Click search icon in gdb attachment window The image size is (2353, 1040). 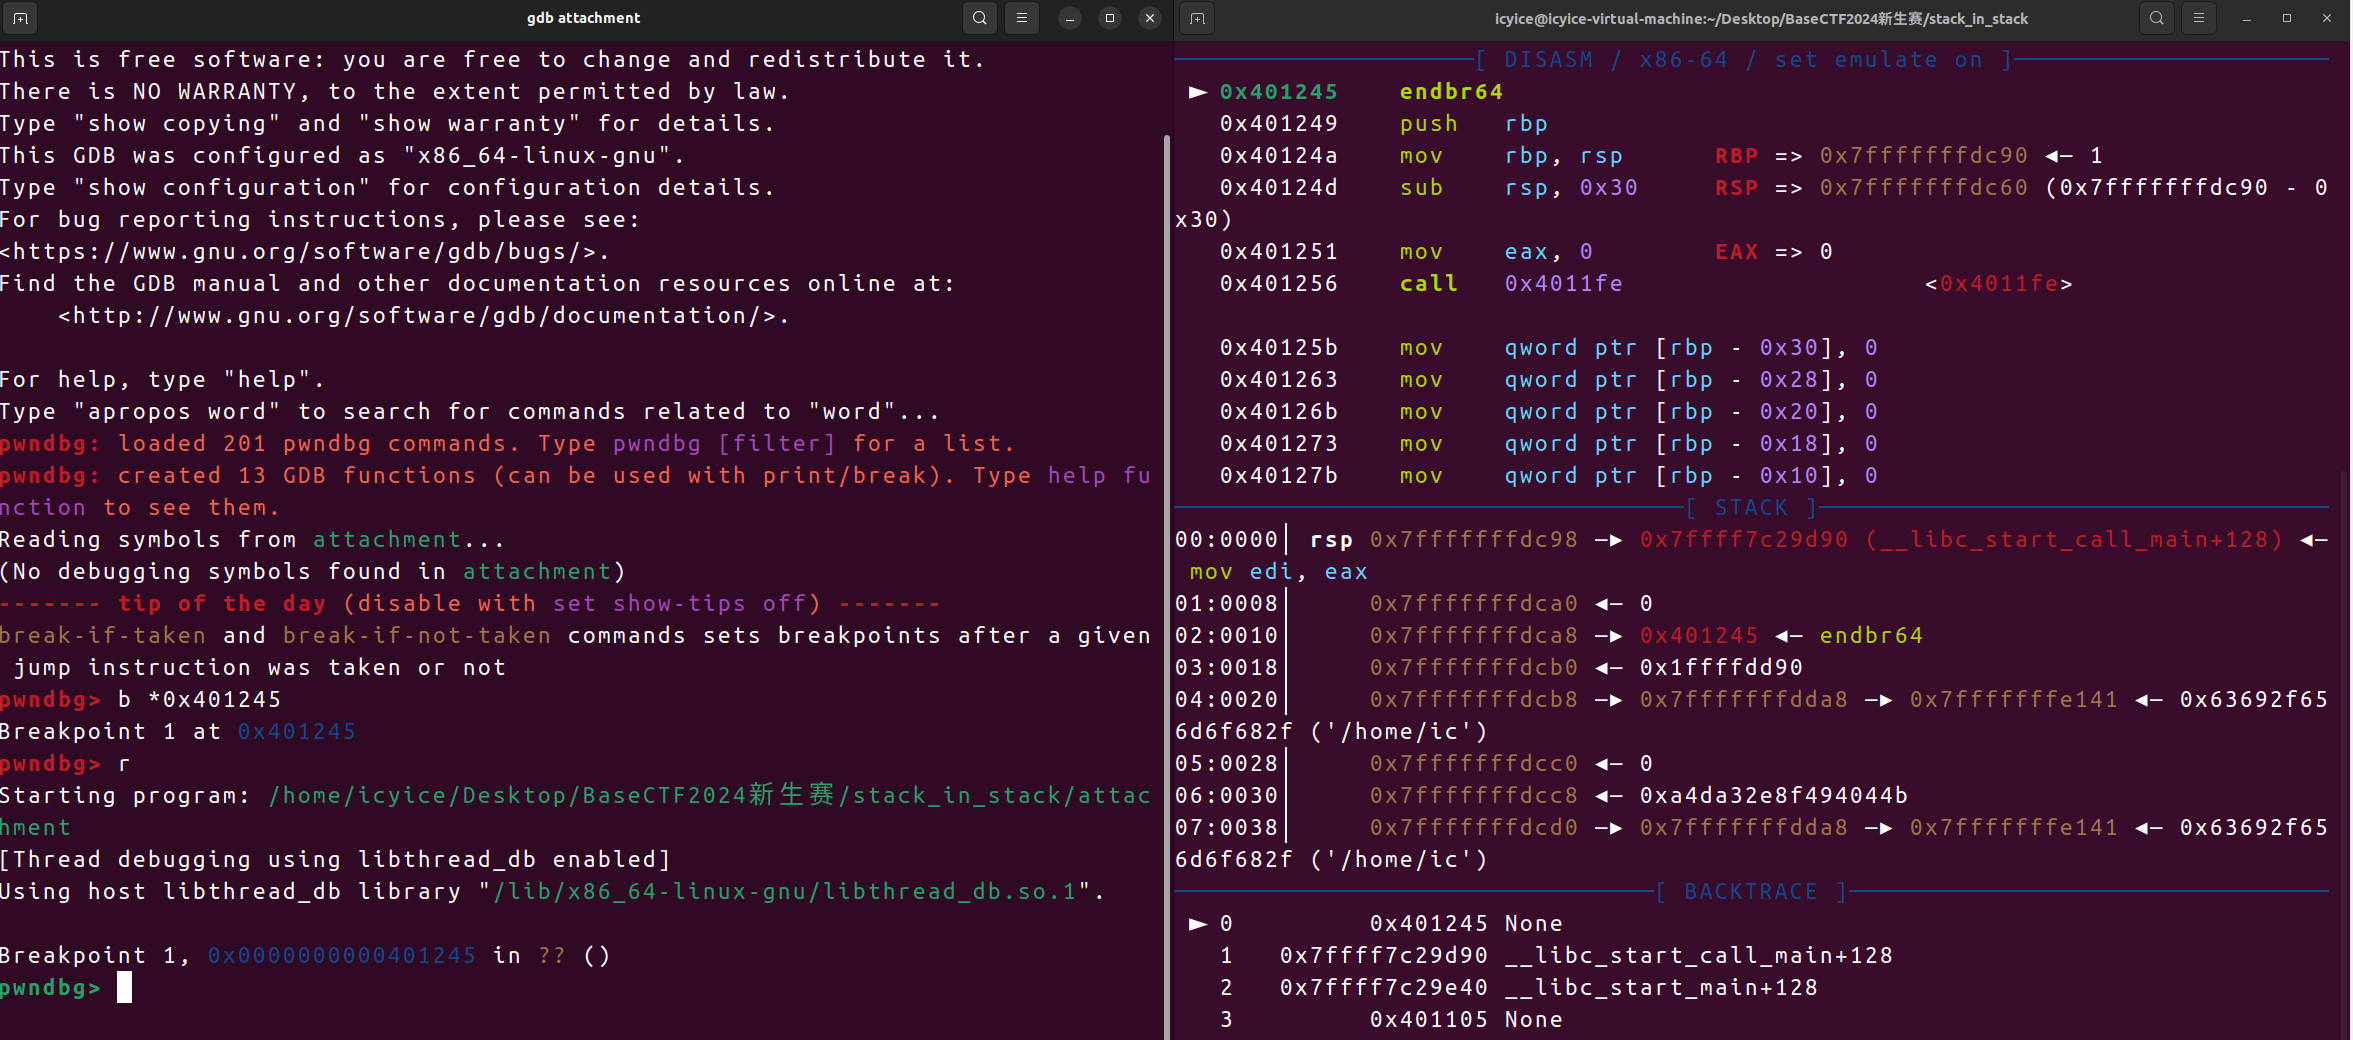point(980,18)
